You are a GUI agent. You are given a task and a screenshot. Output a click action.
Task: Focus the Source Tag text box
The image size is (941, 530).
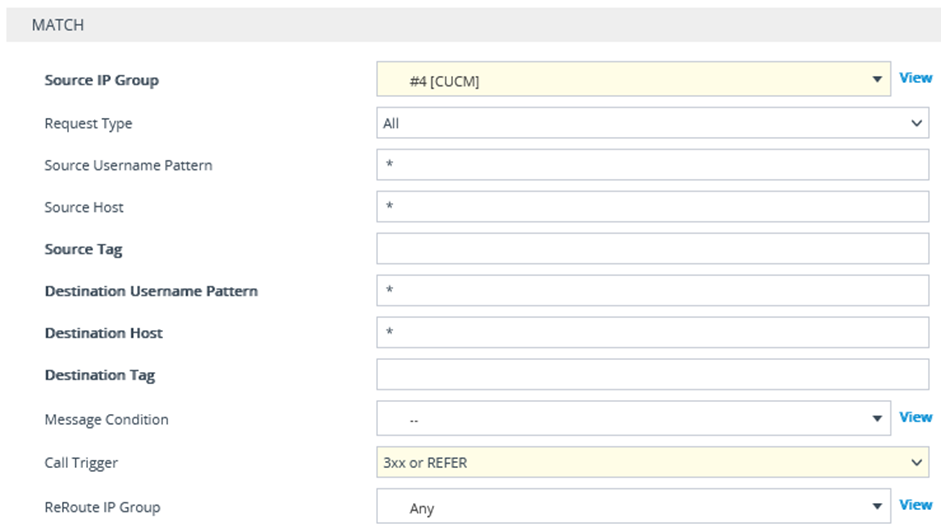point(652,249)
